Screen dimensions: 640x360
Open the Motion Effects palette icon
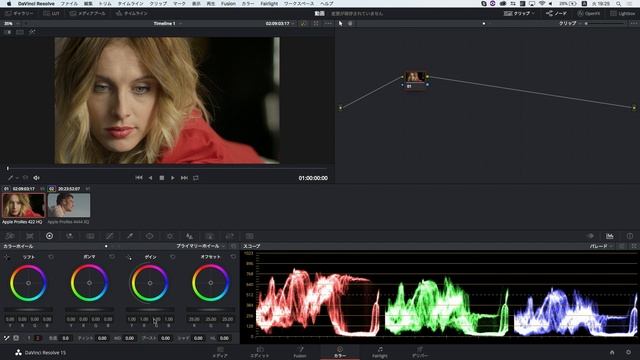coord(90,236)
